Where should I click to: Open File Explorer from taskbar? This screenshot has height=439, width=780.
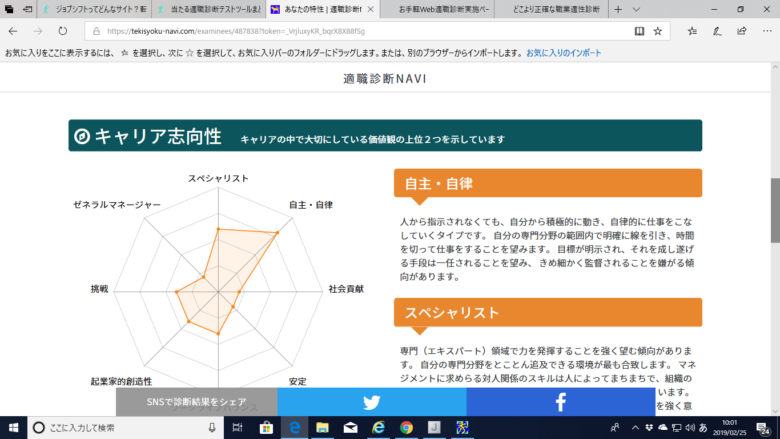322,428
